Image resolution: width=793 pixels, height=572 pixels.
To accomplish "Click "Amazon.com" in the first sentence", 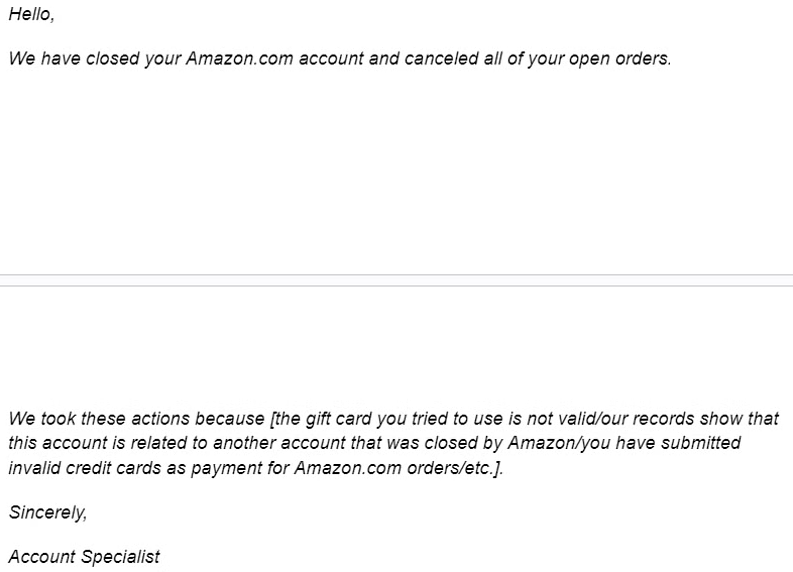I will (240, 59).
